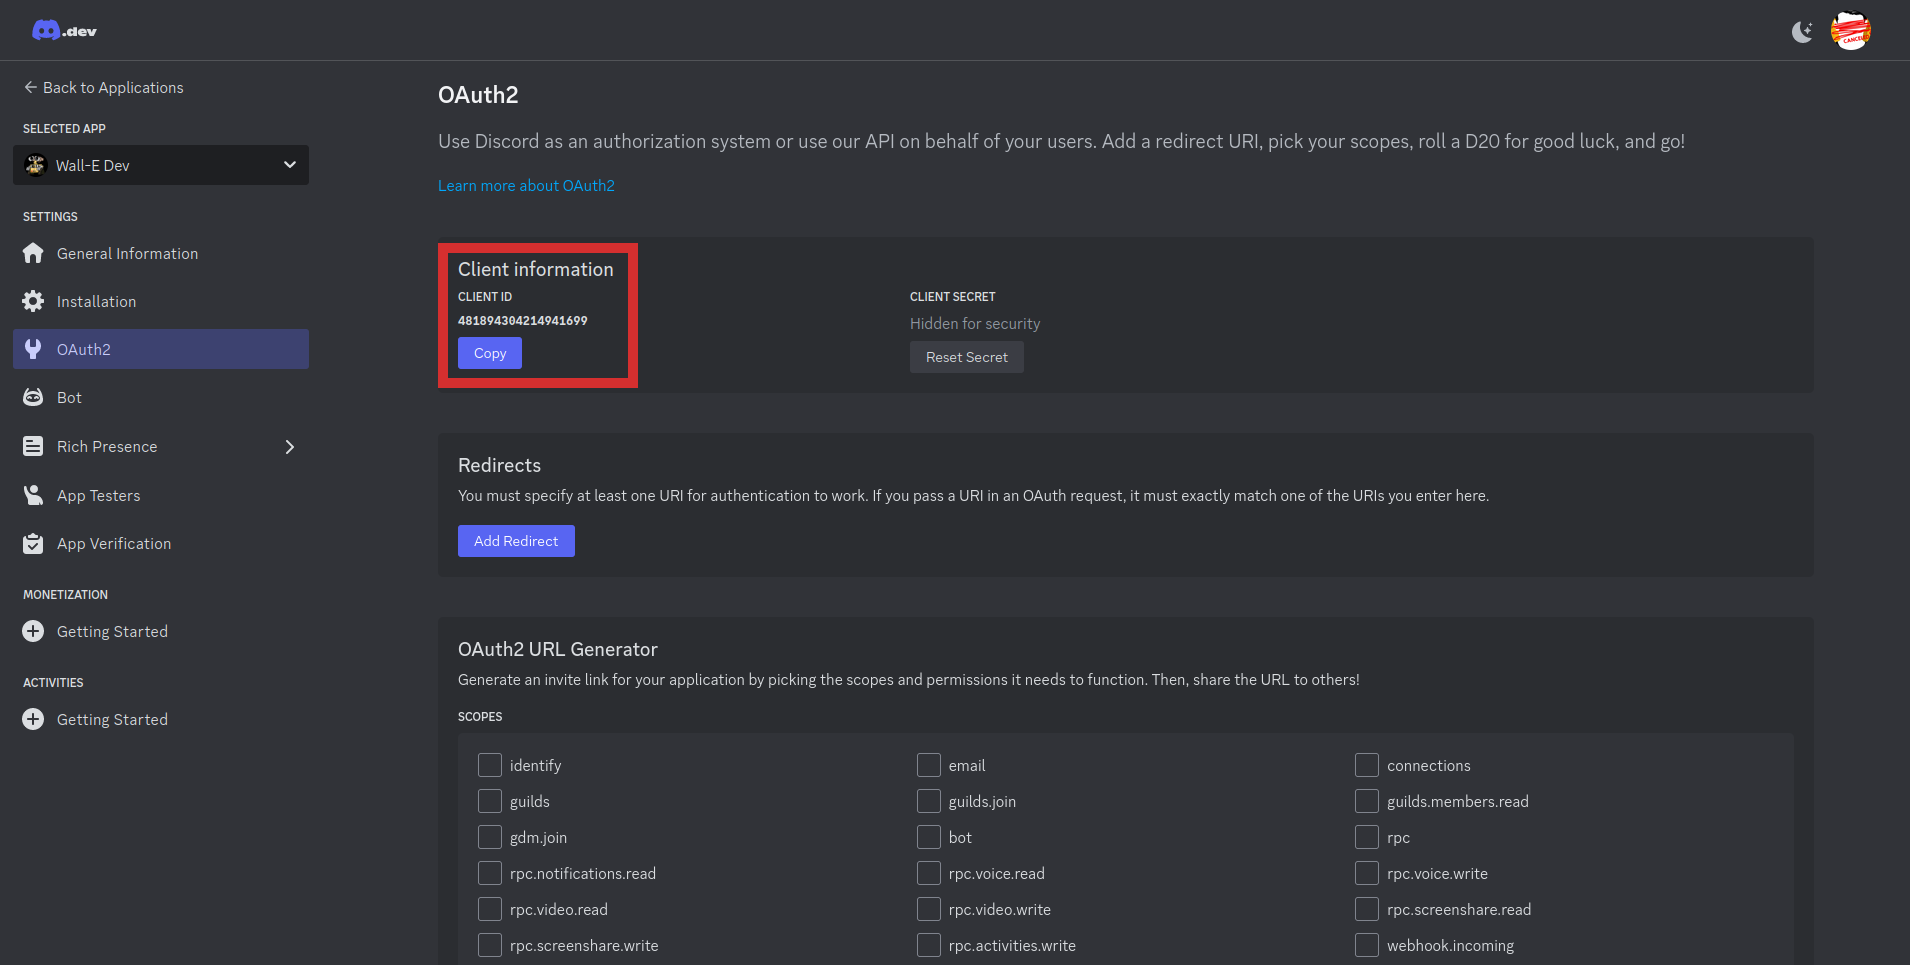The width and height of the screenshot is (1910, 965).
Task: Tick rpc.screenshare.read checkbox
Action: pyautogui.click(x=1367, y=909)
